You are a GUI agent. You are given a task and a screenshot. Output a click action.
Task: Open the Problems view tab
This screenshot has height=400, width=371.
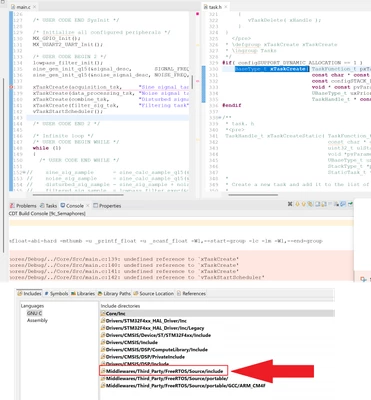(x=23, y=206)
